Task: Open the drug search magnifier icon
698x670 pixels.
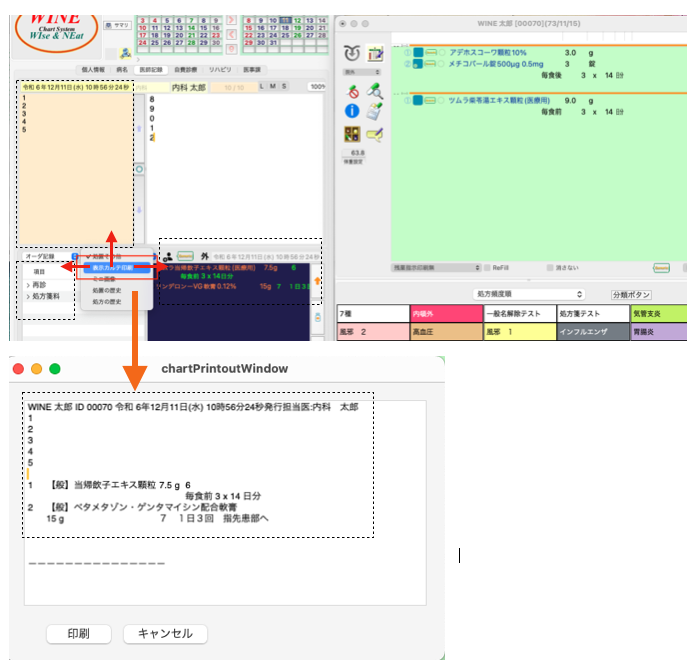Action: click(x=375, y=91)
